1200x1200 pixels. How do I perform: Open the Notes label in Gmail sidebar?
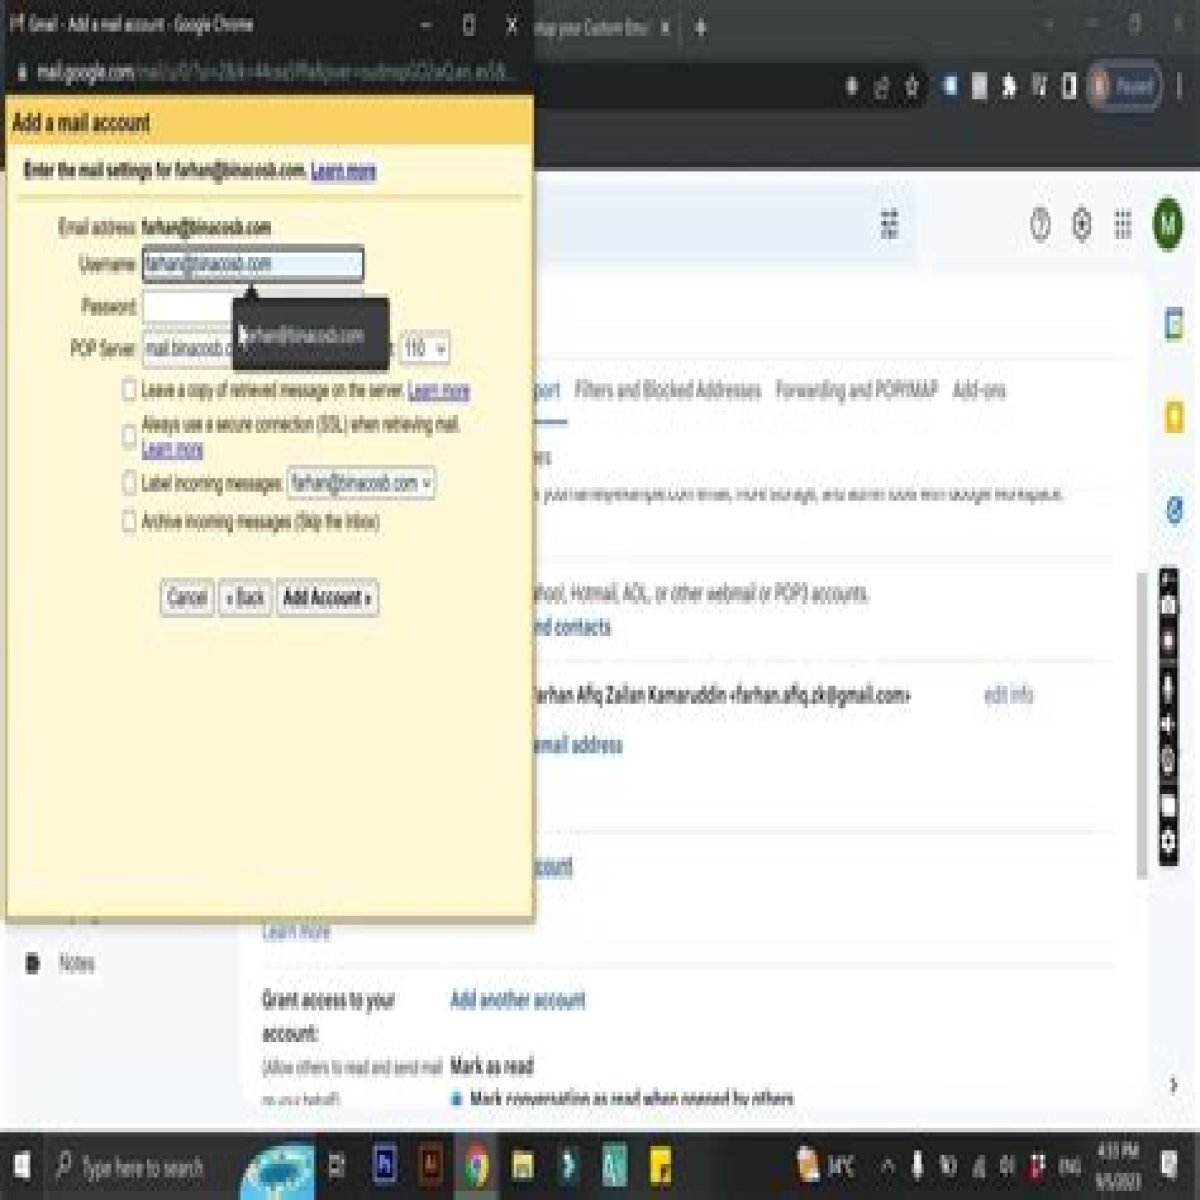pyautogui.click(x=76, y=964)
